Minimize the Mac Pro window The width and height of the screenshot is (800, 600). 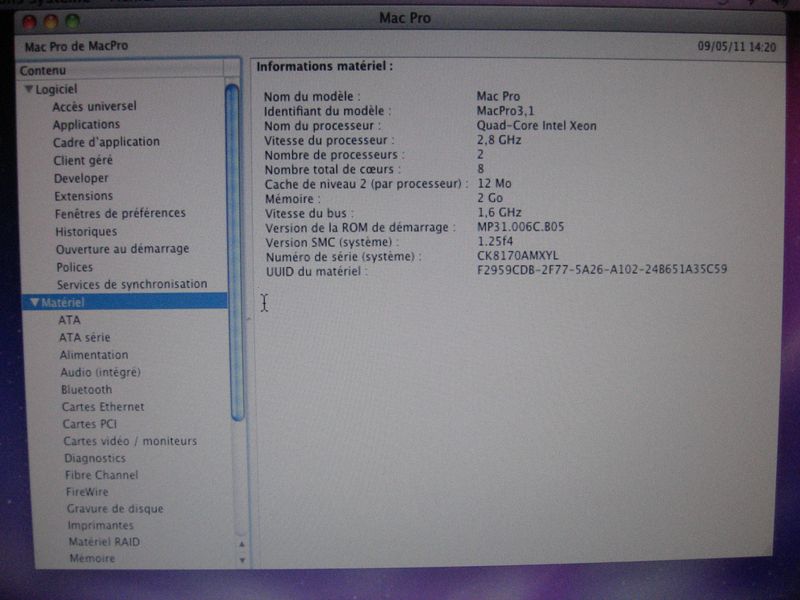[51, 21]
